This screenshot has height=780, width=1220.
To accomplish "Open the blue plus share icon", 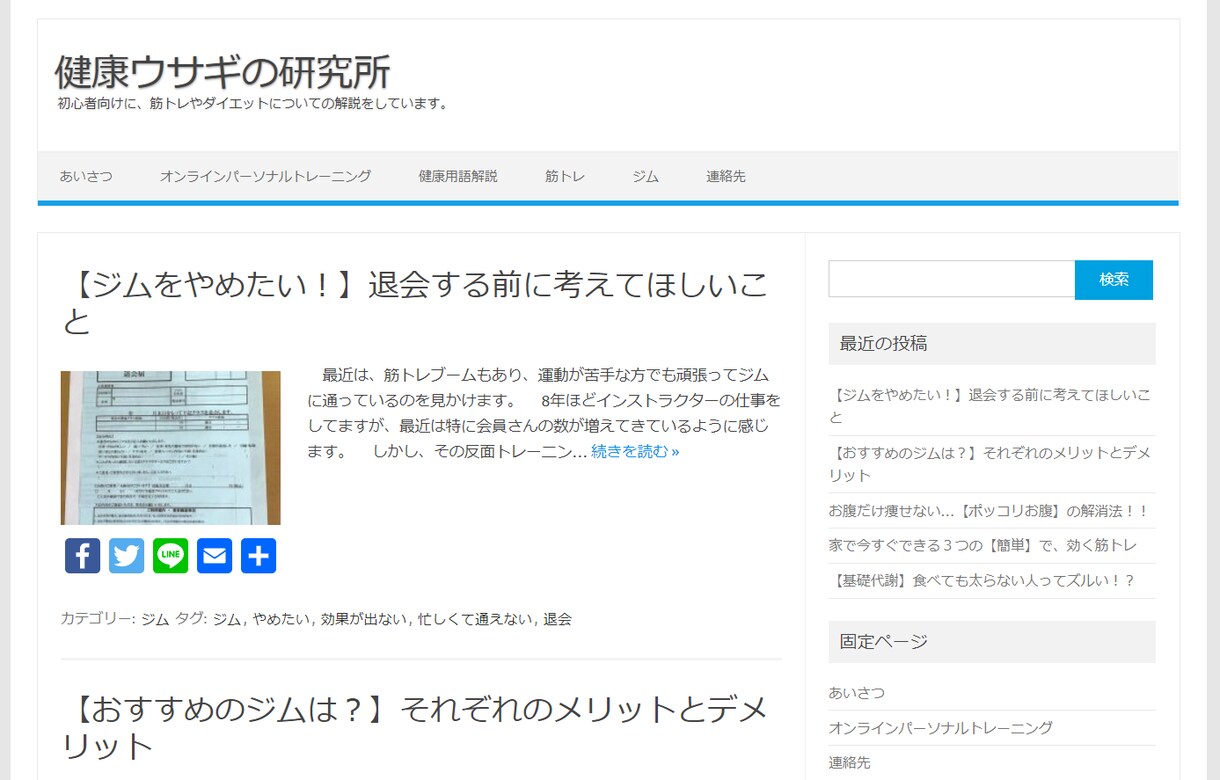I will click(259, 556).
